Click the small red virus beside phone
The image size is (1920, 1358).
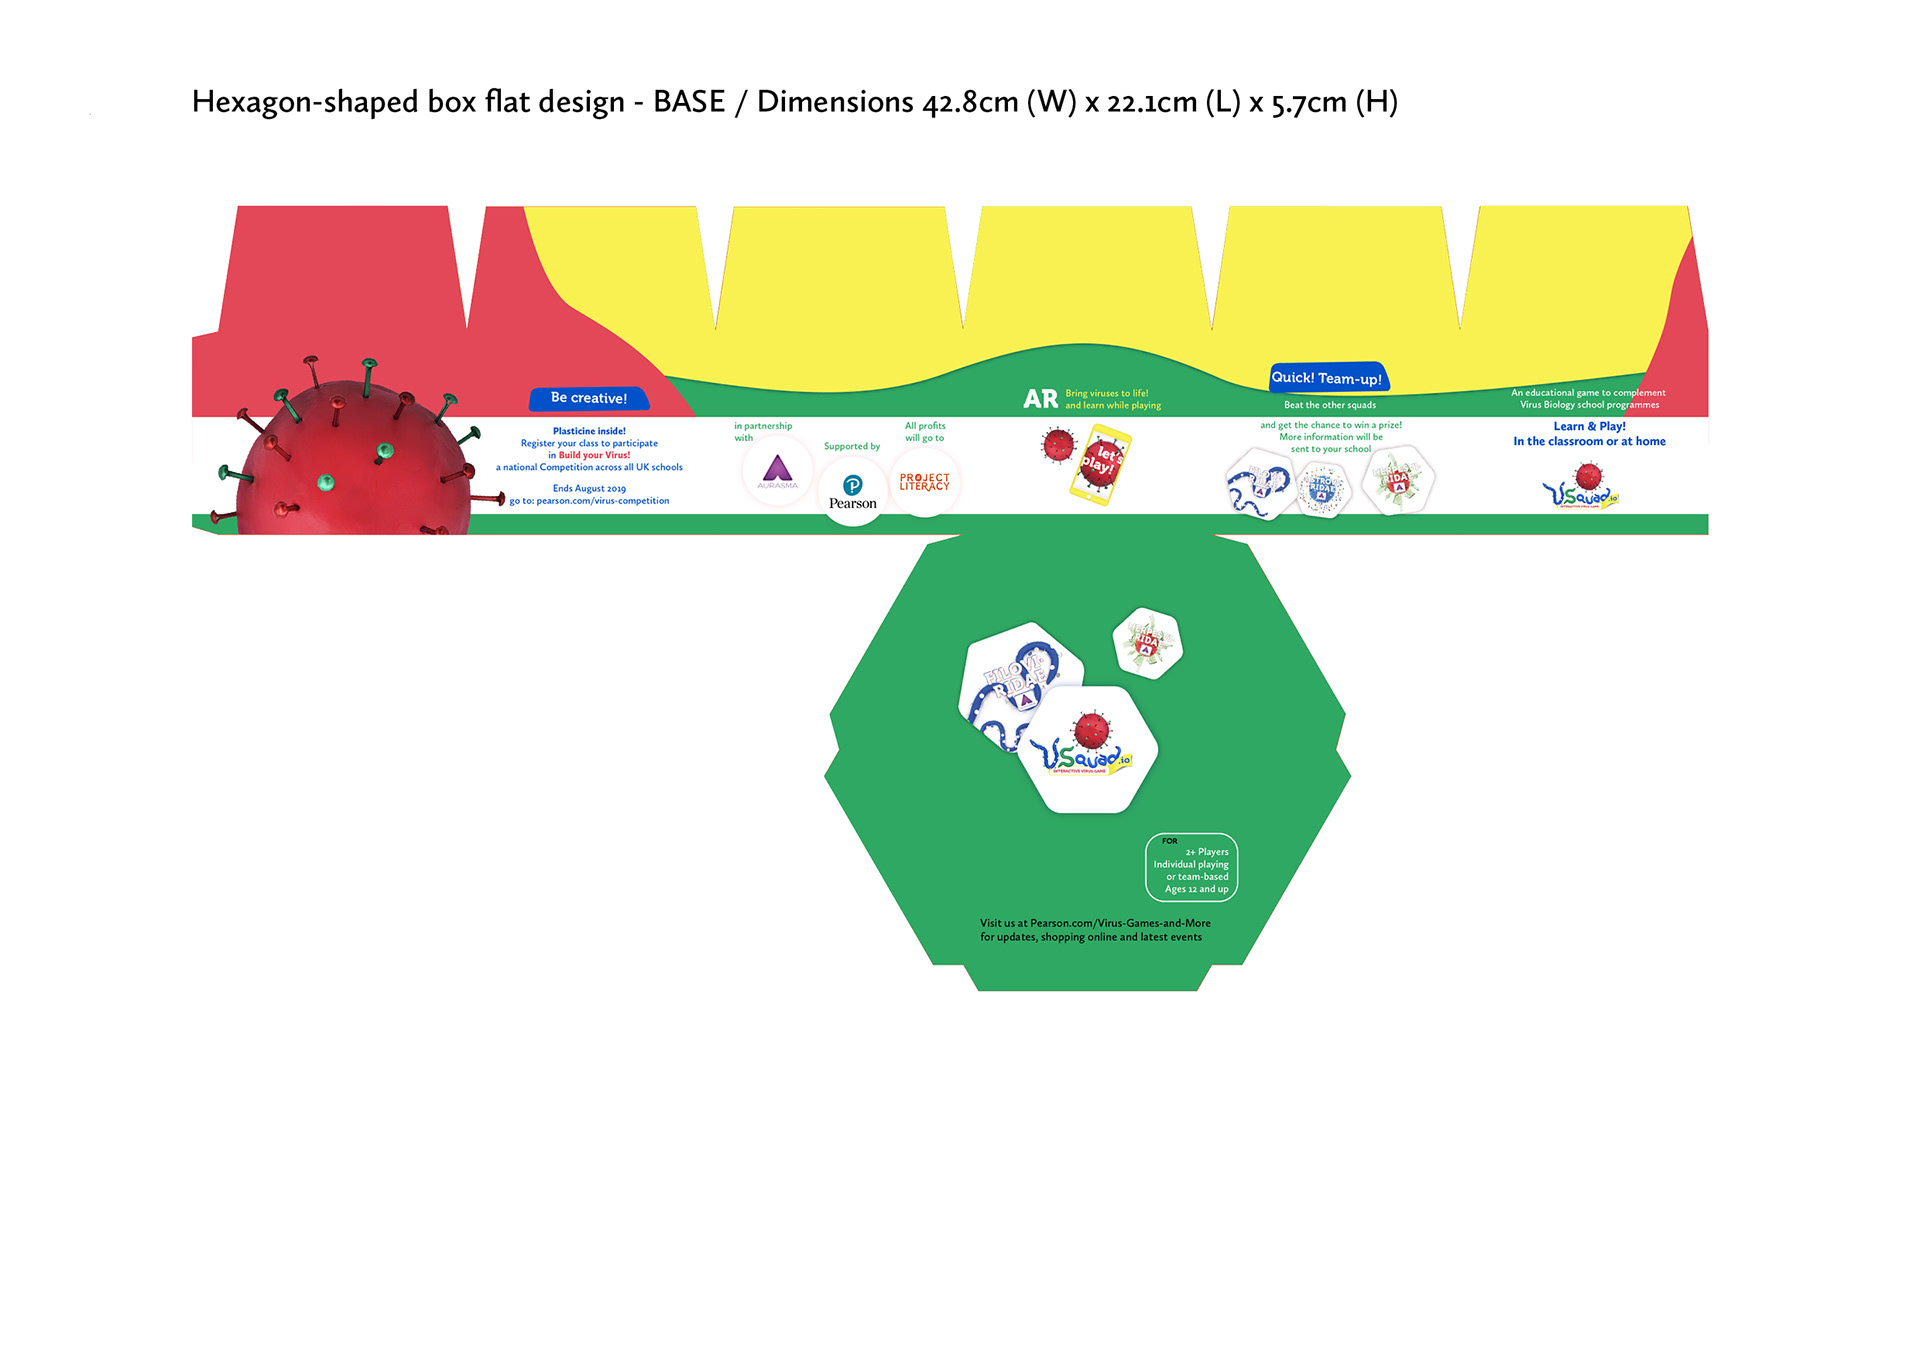[x=1057, y=445]
